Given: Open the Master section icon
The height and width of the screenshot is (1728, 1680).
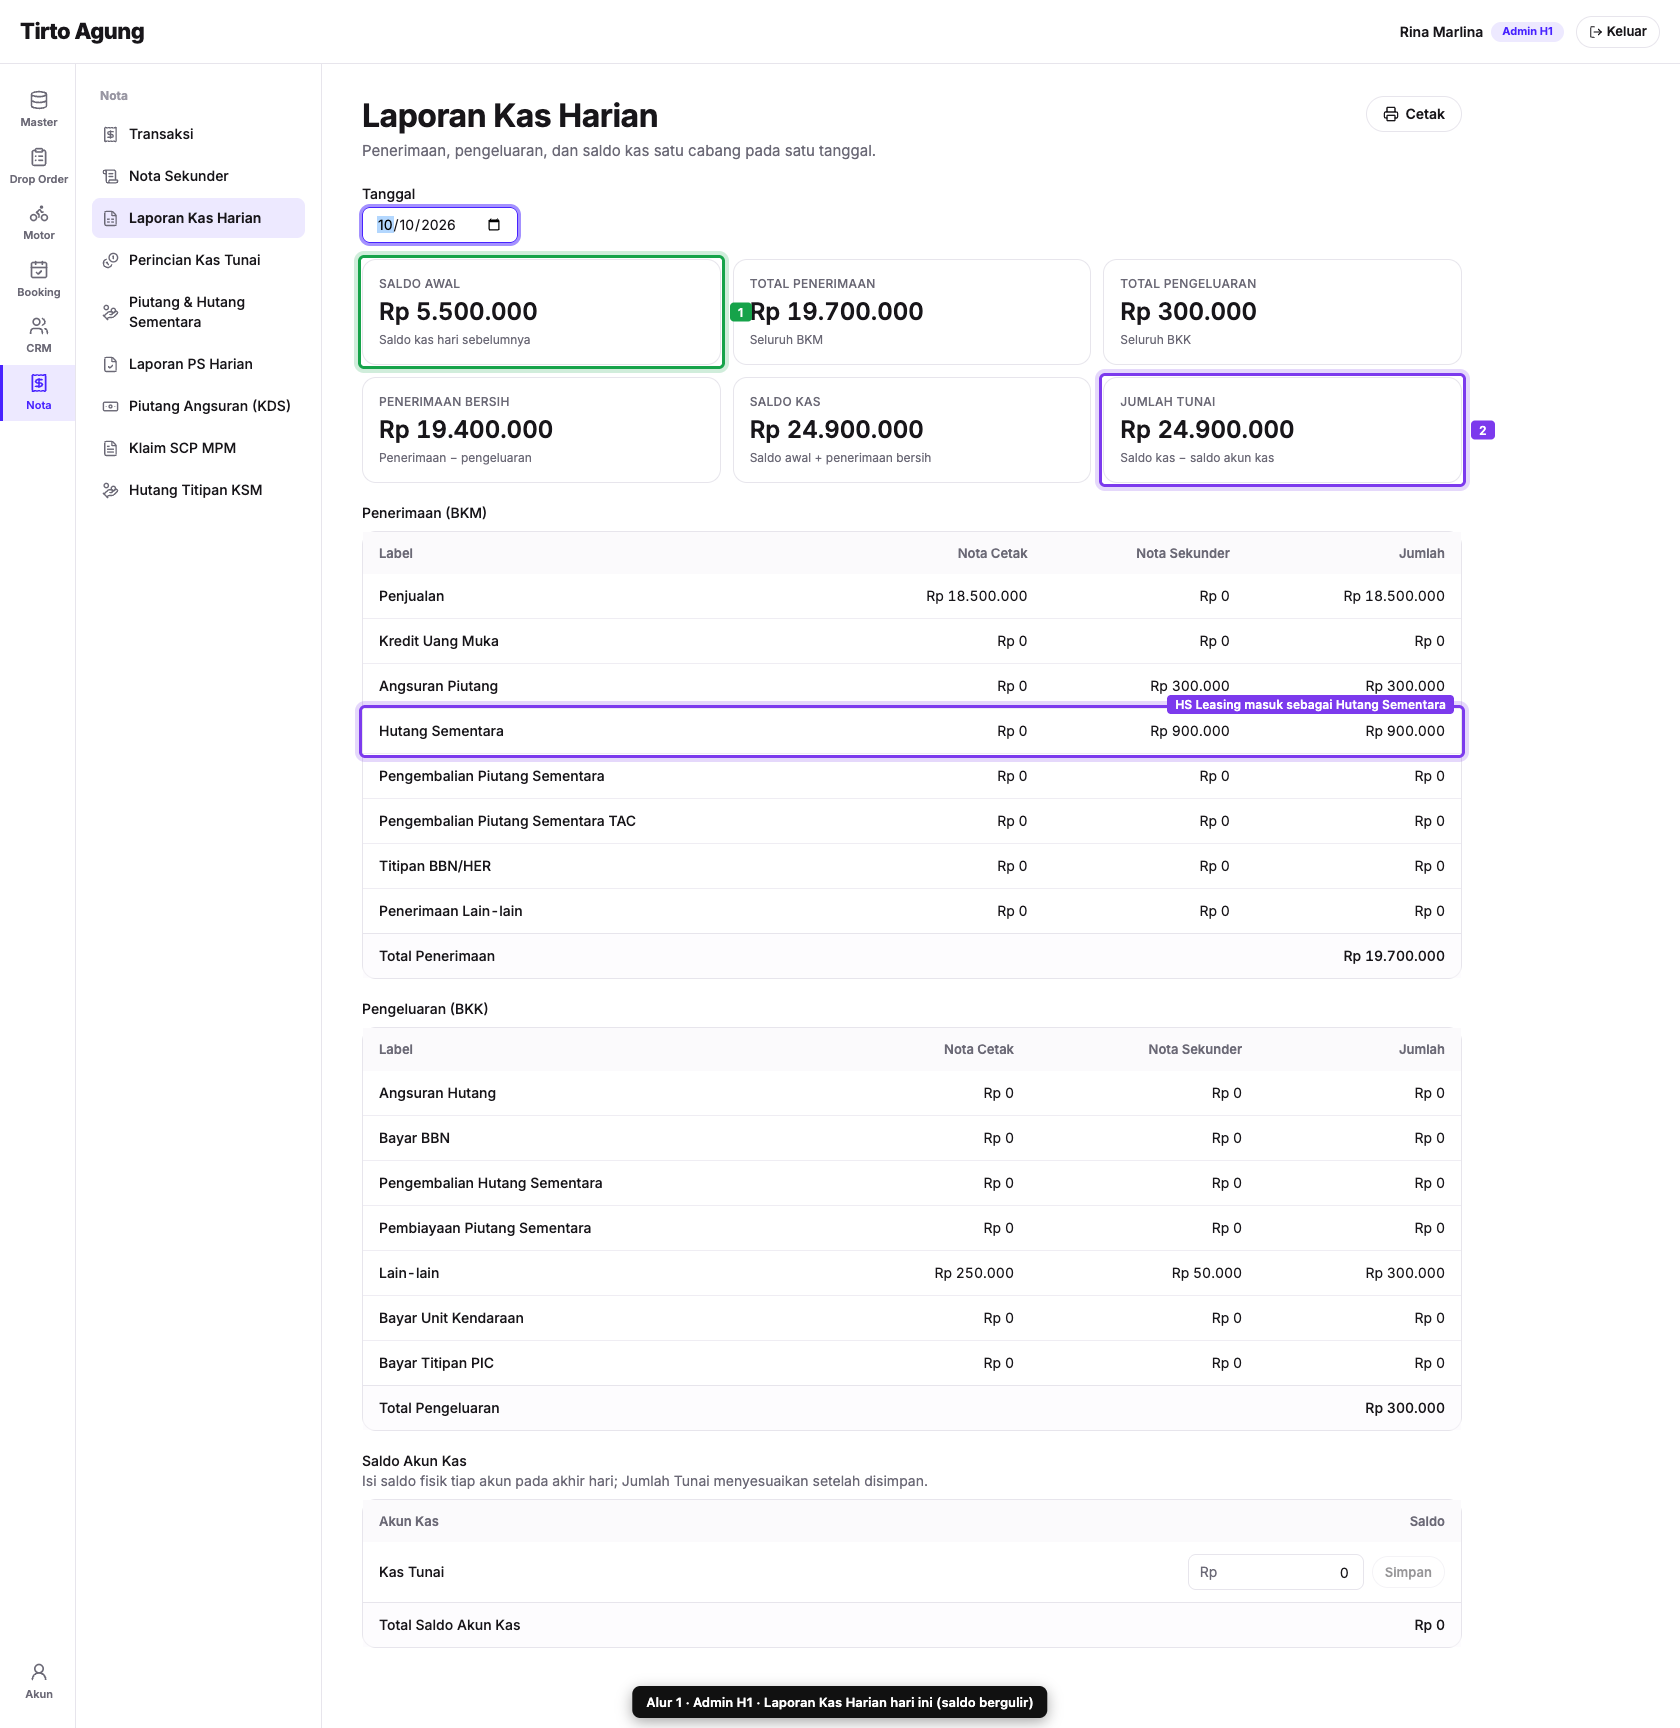Looking at the screenshot, I should pyautogui.click(x=39, y=100).
